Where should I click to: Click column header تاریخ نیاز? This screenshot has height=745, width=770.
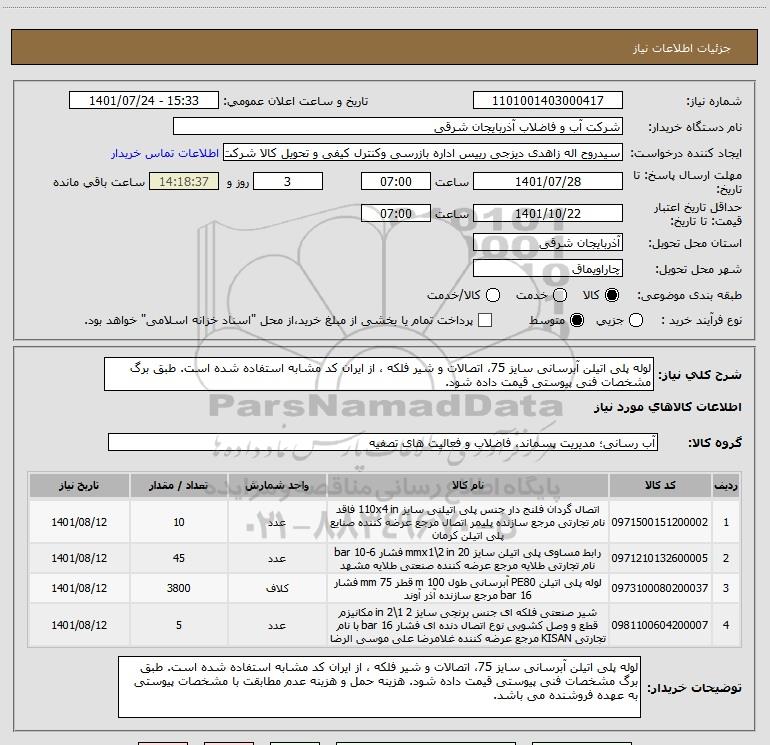[x=79, y=486]
